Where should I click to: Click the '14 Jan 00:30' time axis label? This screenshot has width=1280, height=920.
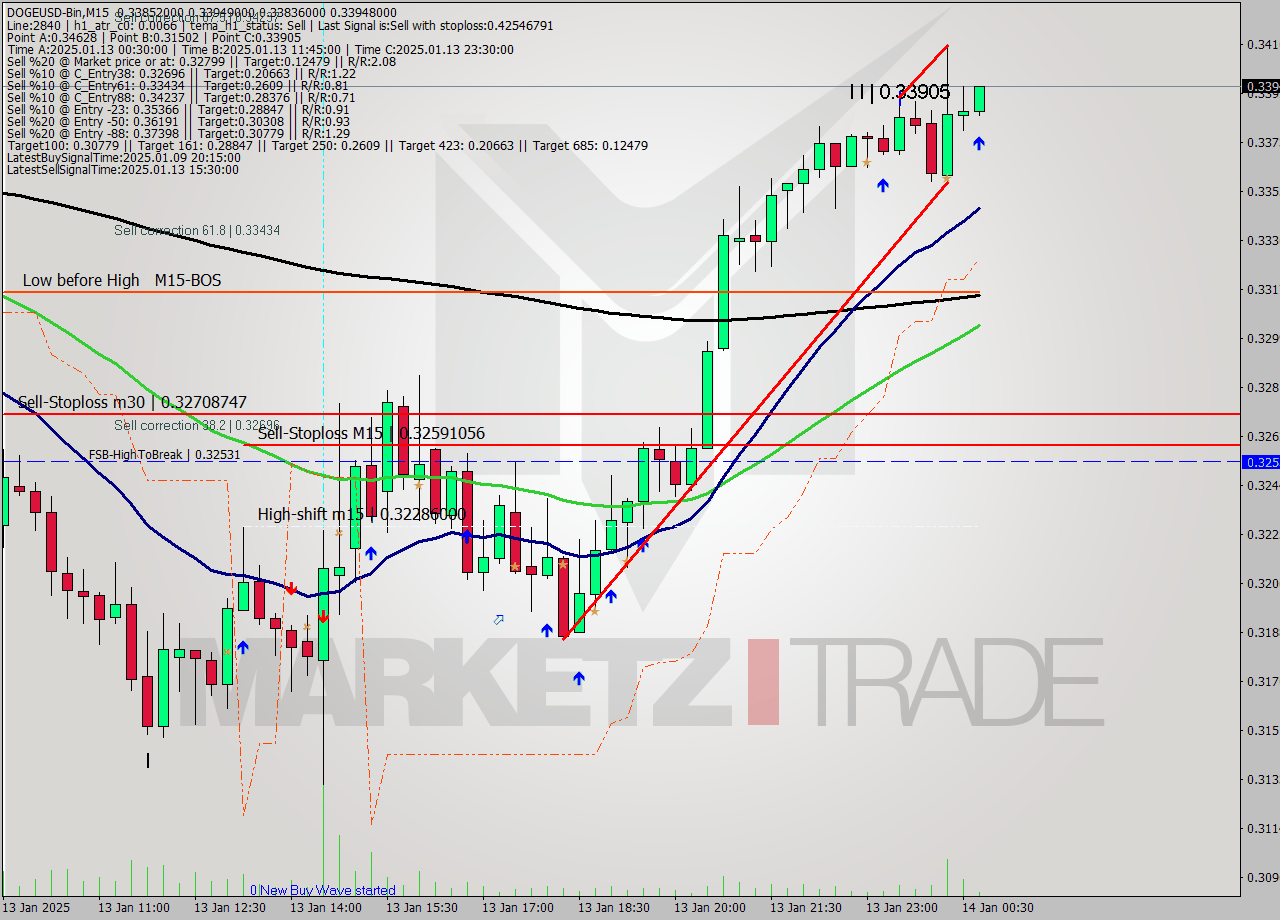pyautogui.click(x=998, y=908)
